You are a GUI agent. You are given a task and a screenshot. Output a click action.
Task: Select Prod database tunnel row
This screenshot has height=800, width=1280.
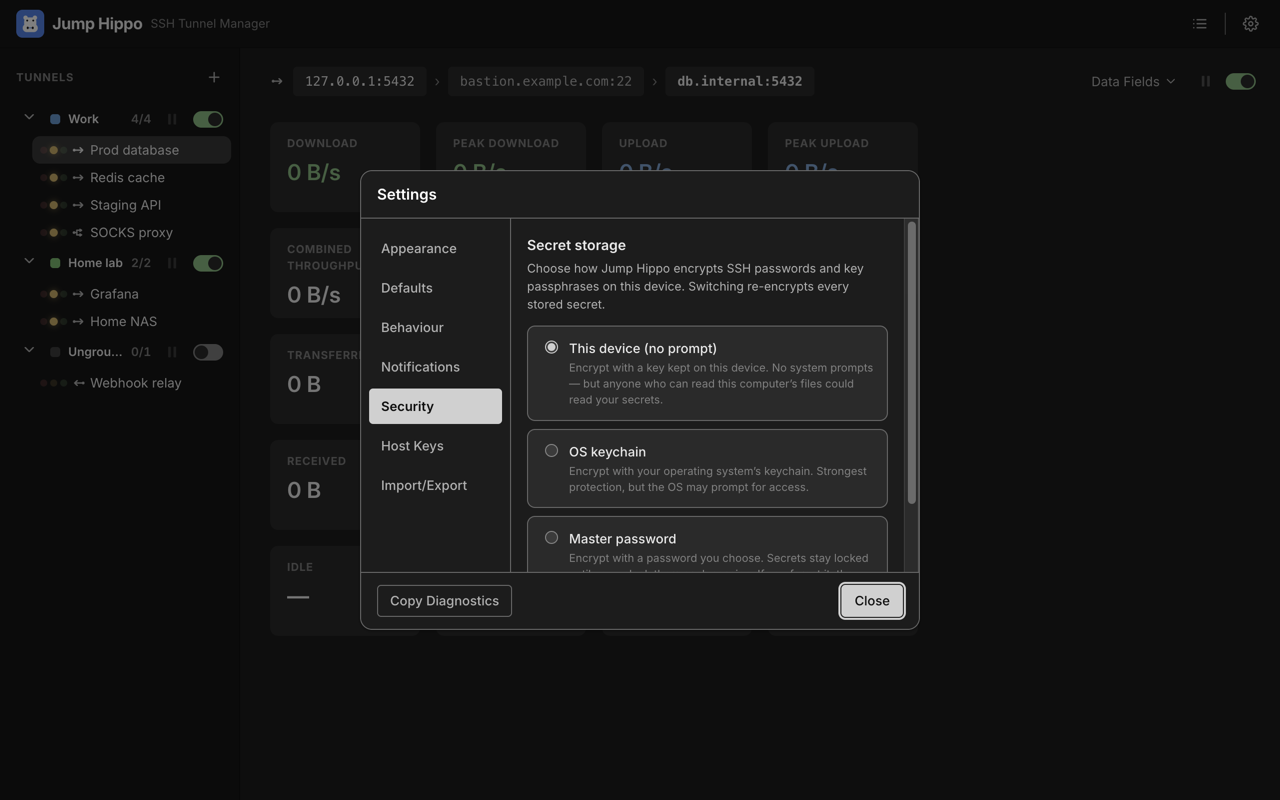[132, 150]
